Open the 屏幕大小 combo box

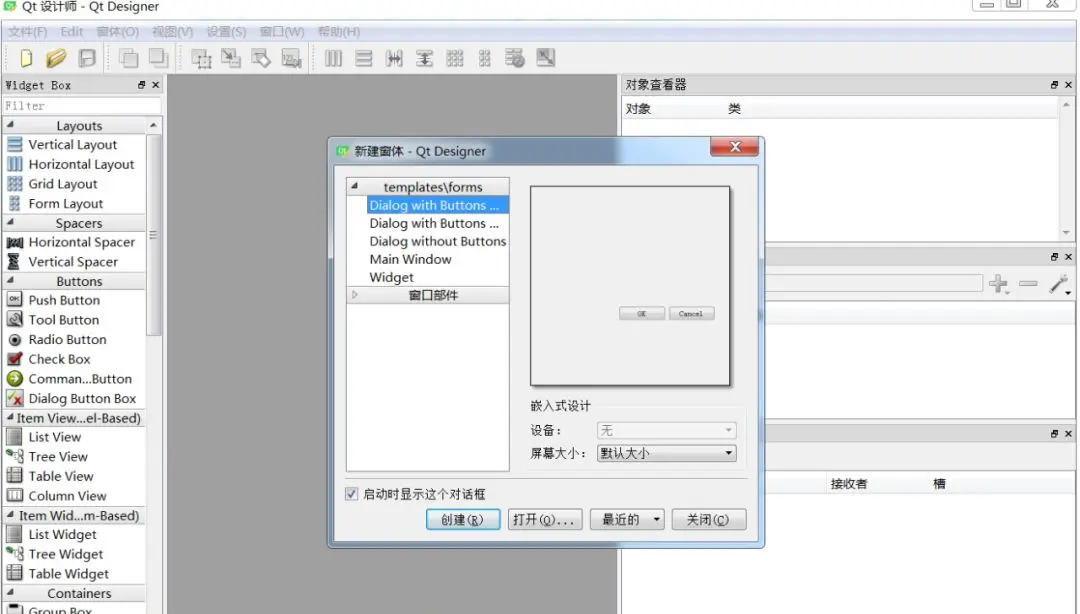point(667,453)
